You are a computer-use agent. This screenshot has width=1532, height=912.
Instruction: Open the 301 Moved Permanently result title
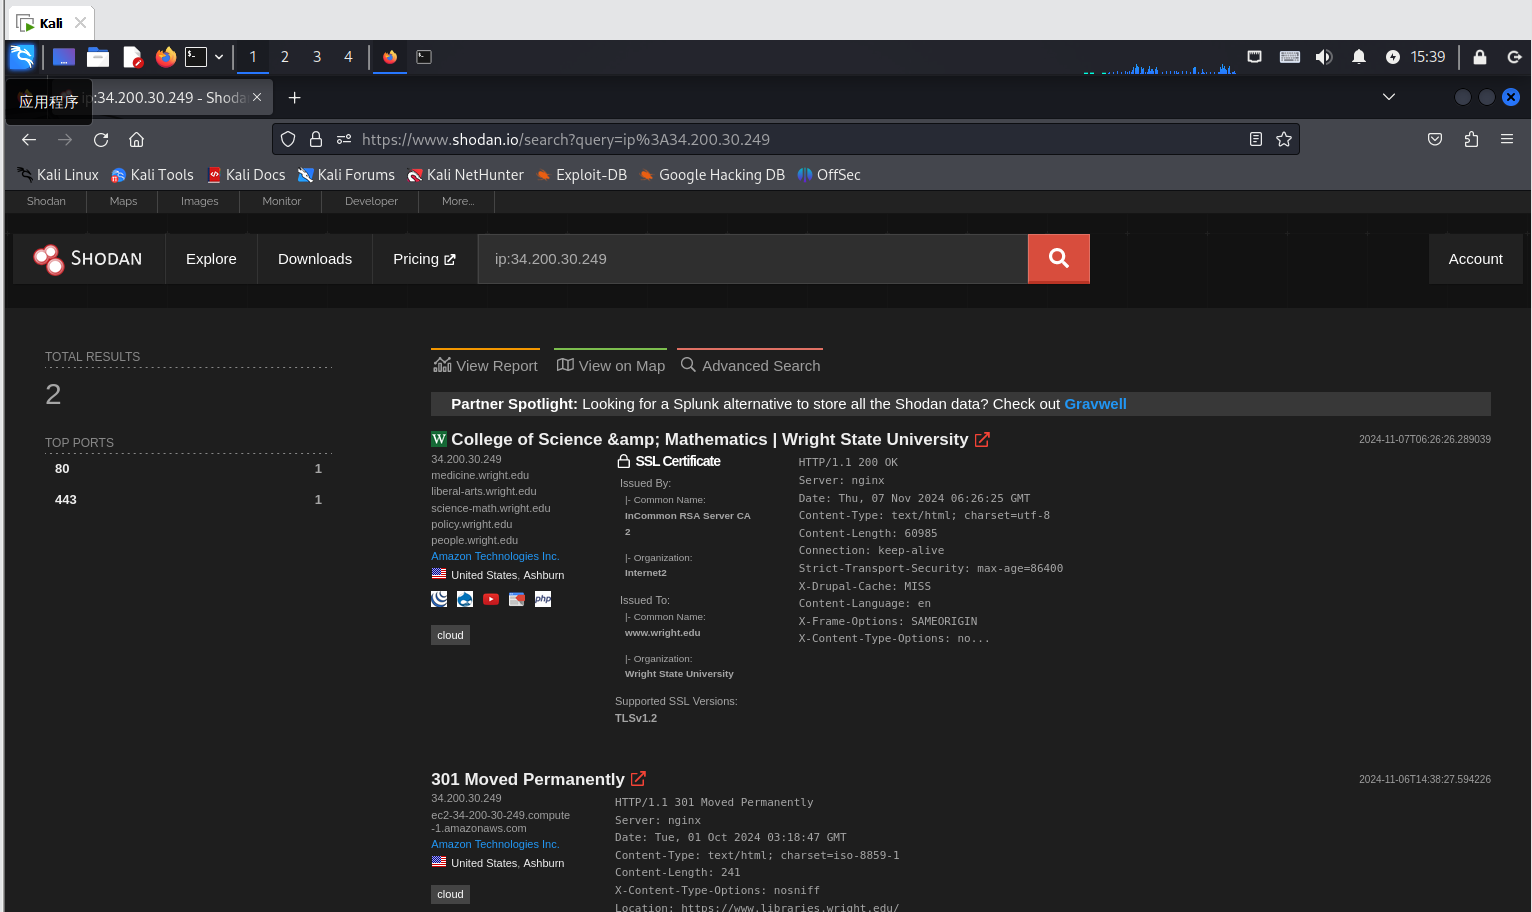point(527,779)
